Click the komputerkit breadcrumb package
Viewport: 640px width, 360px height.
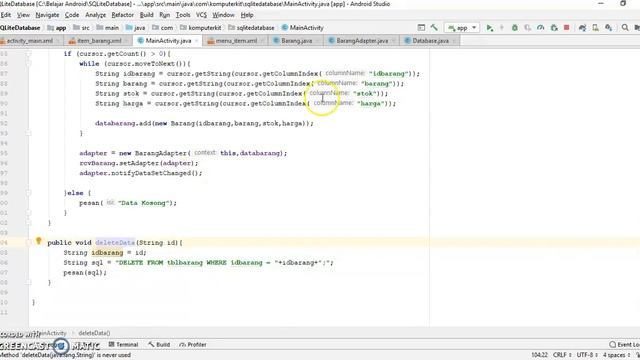coord(201,28)
